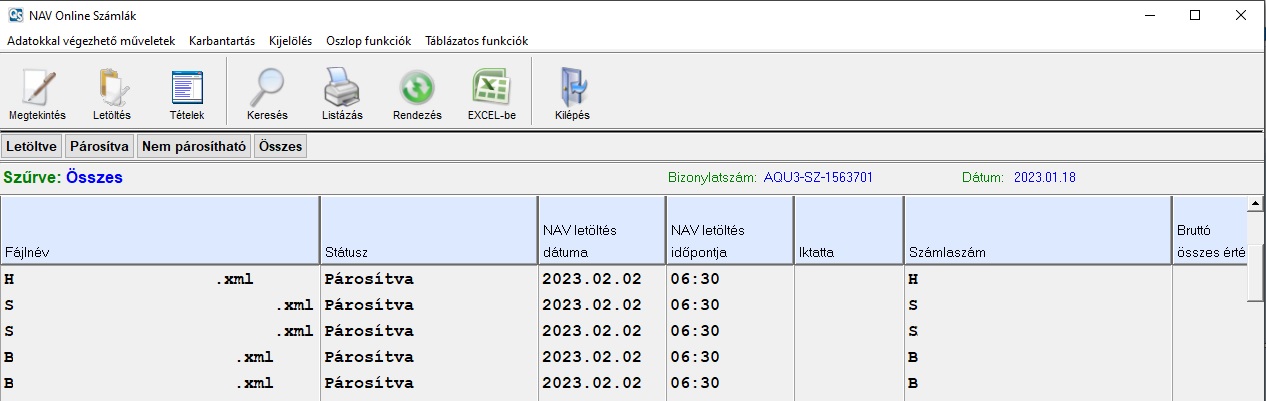
Task: Click the Számlaszám column header
Action: 1037,231
